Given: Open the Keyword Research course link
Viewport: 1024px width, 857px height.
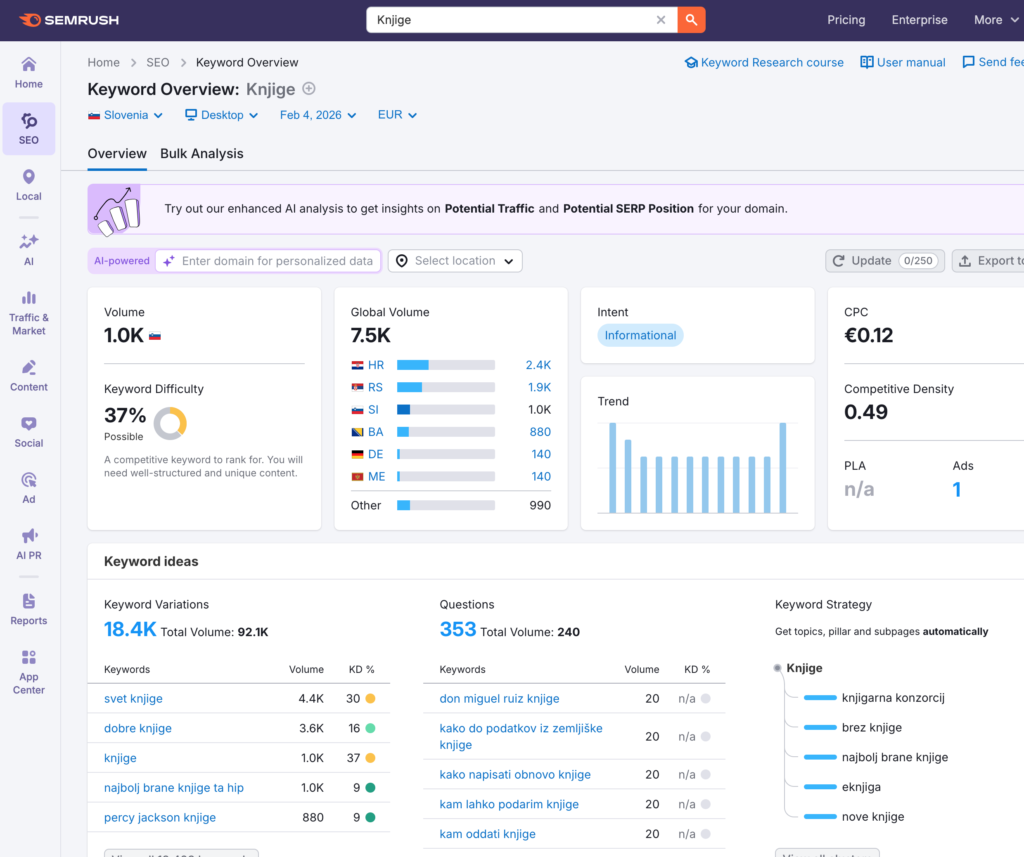Looking at the screenshot, I should point(764,62).
